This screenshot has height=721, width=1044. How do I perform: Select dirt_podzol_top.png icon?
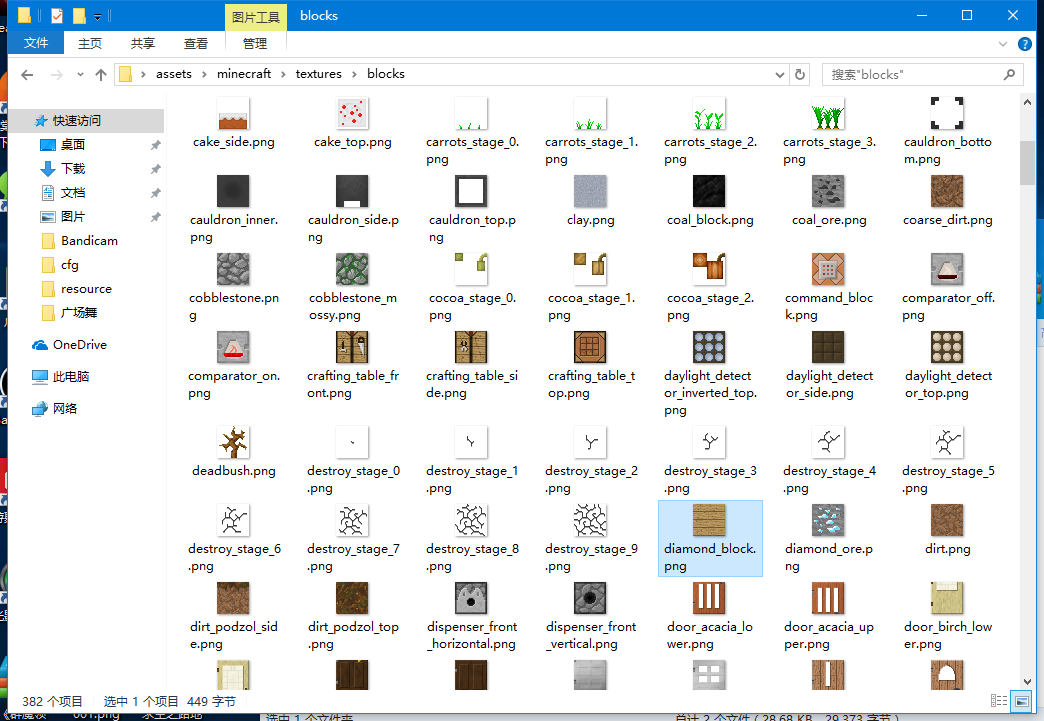pyautogui.click(x=352, y=598)
